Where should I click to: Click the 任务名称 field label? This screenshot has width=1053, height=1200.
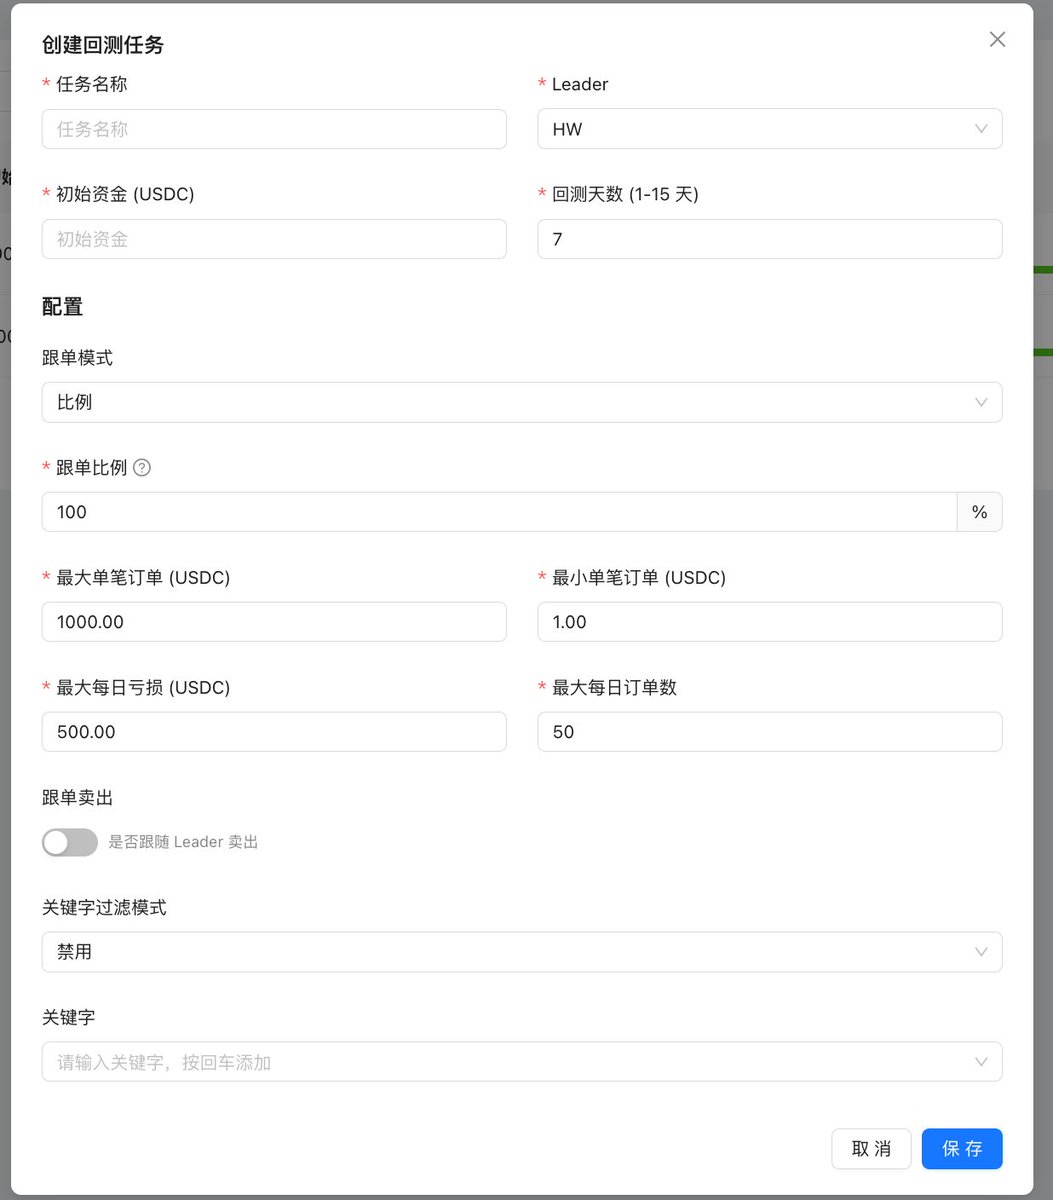coord(92,84)
